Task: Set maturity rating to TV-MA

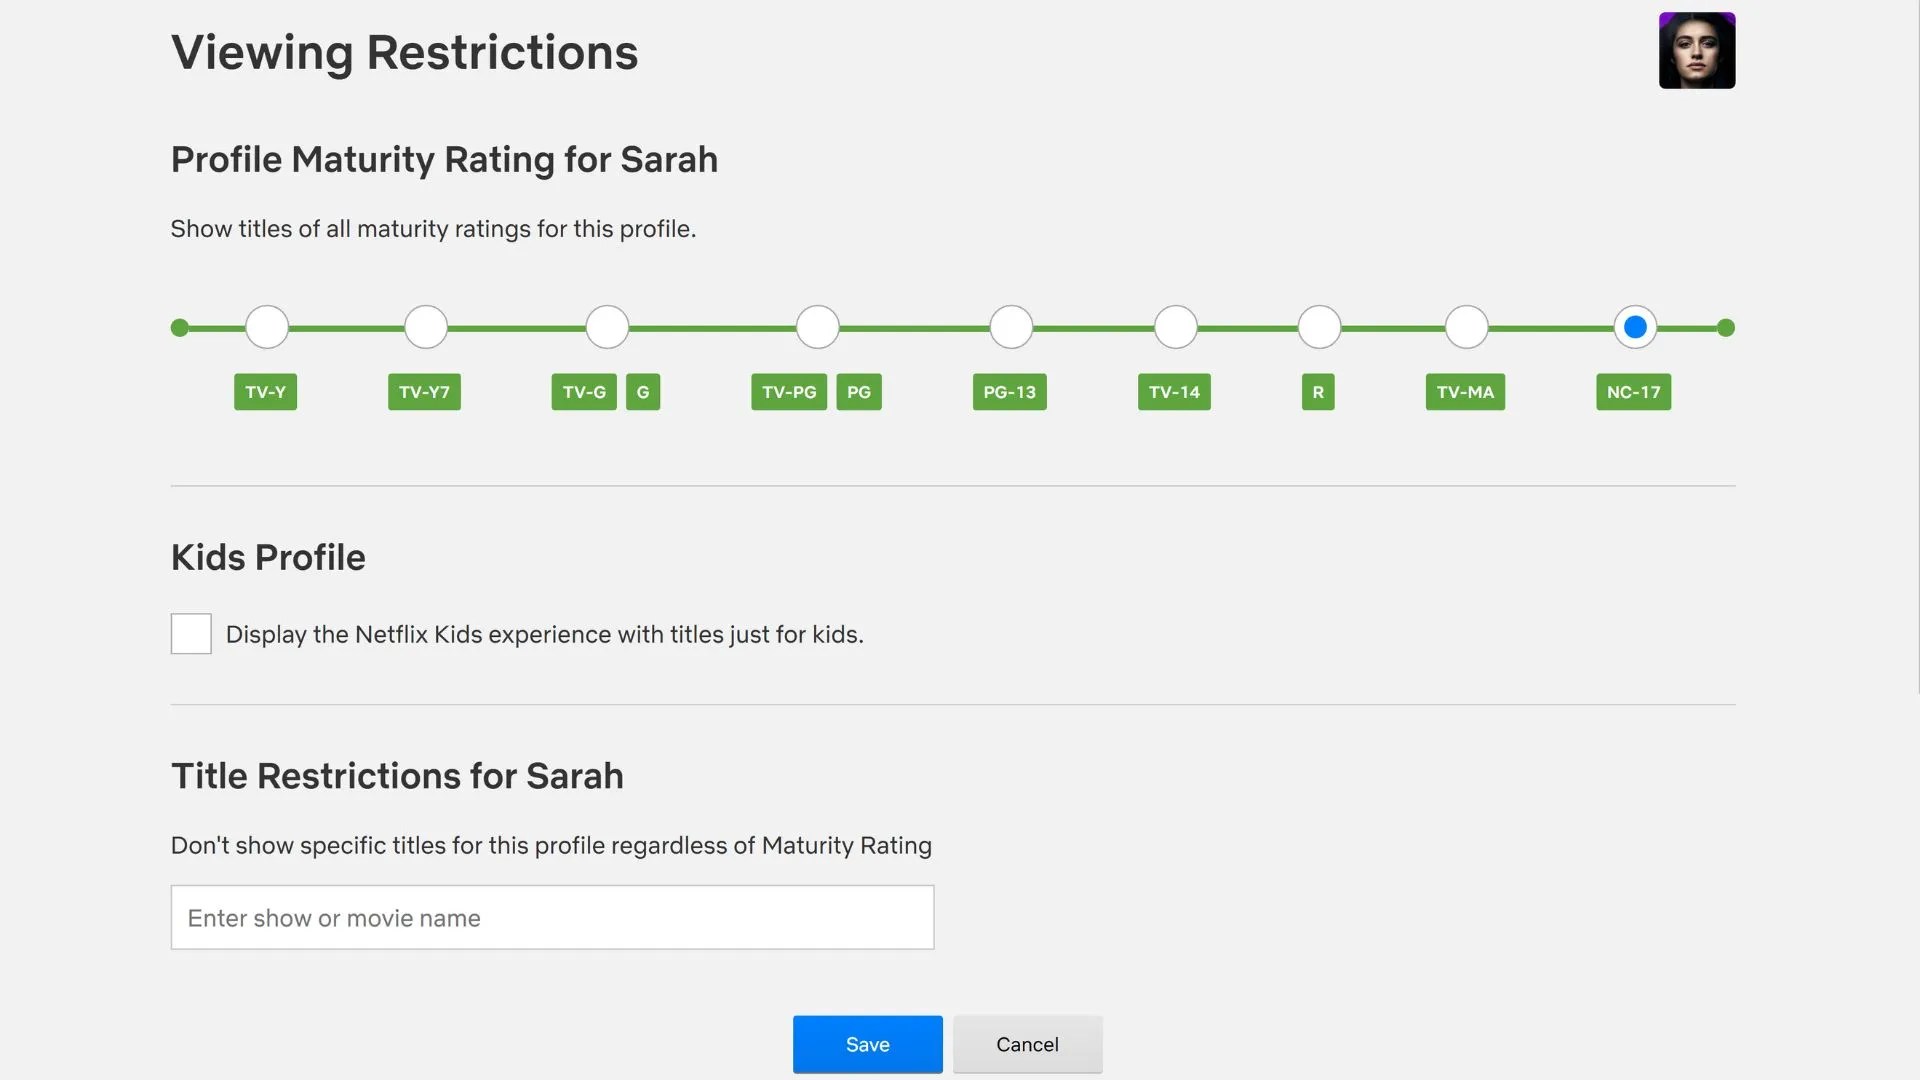Action: click(1465, 326)
